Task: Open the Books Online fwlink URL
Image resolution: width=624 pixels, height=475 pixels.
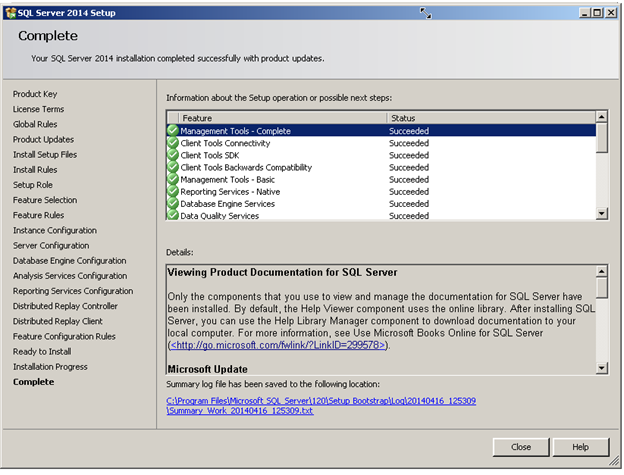Action: (x=278, y=345)
